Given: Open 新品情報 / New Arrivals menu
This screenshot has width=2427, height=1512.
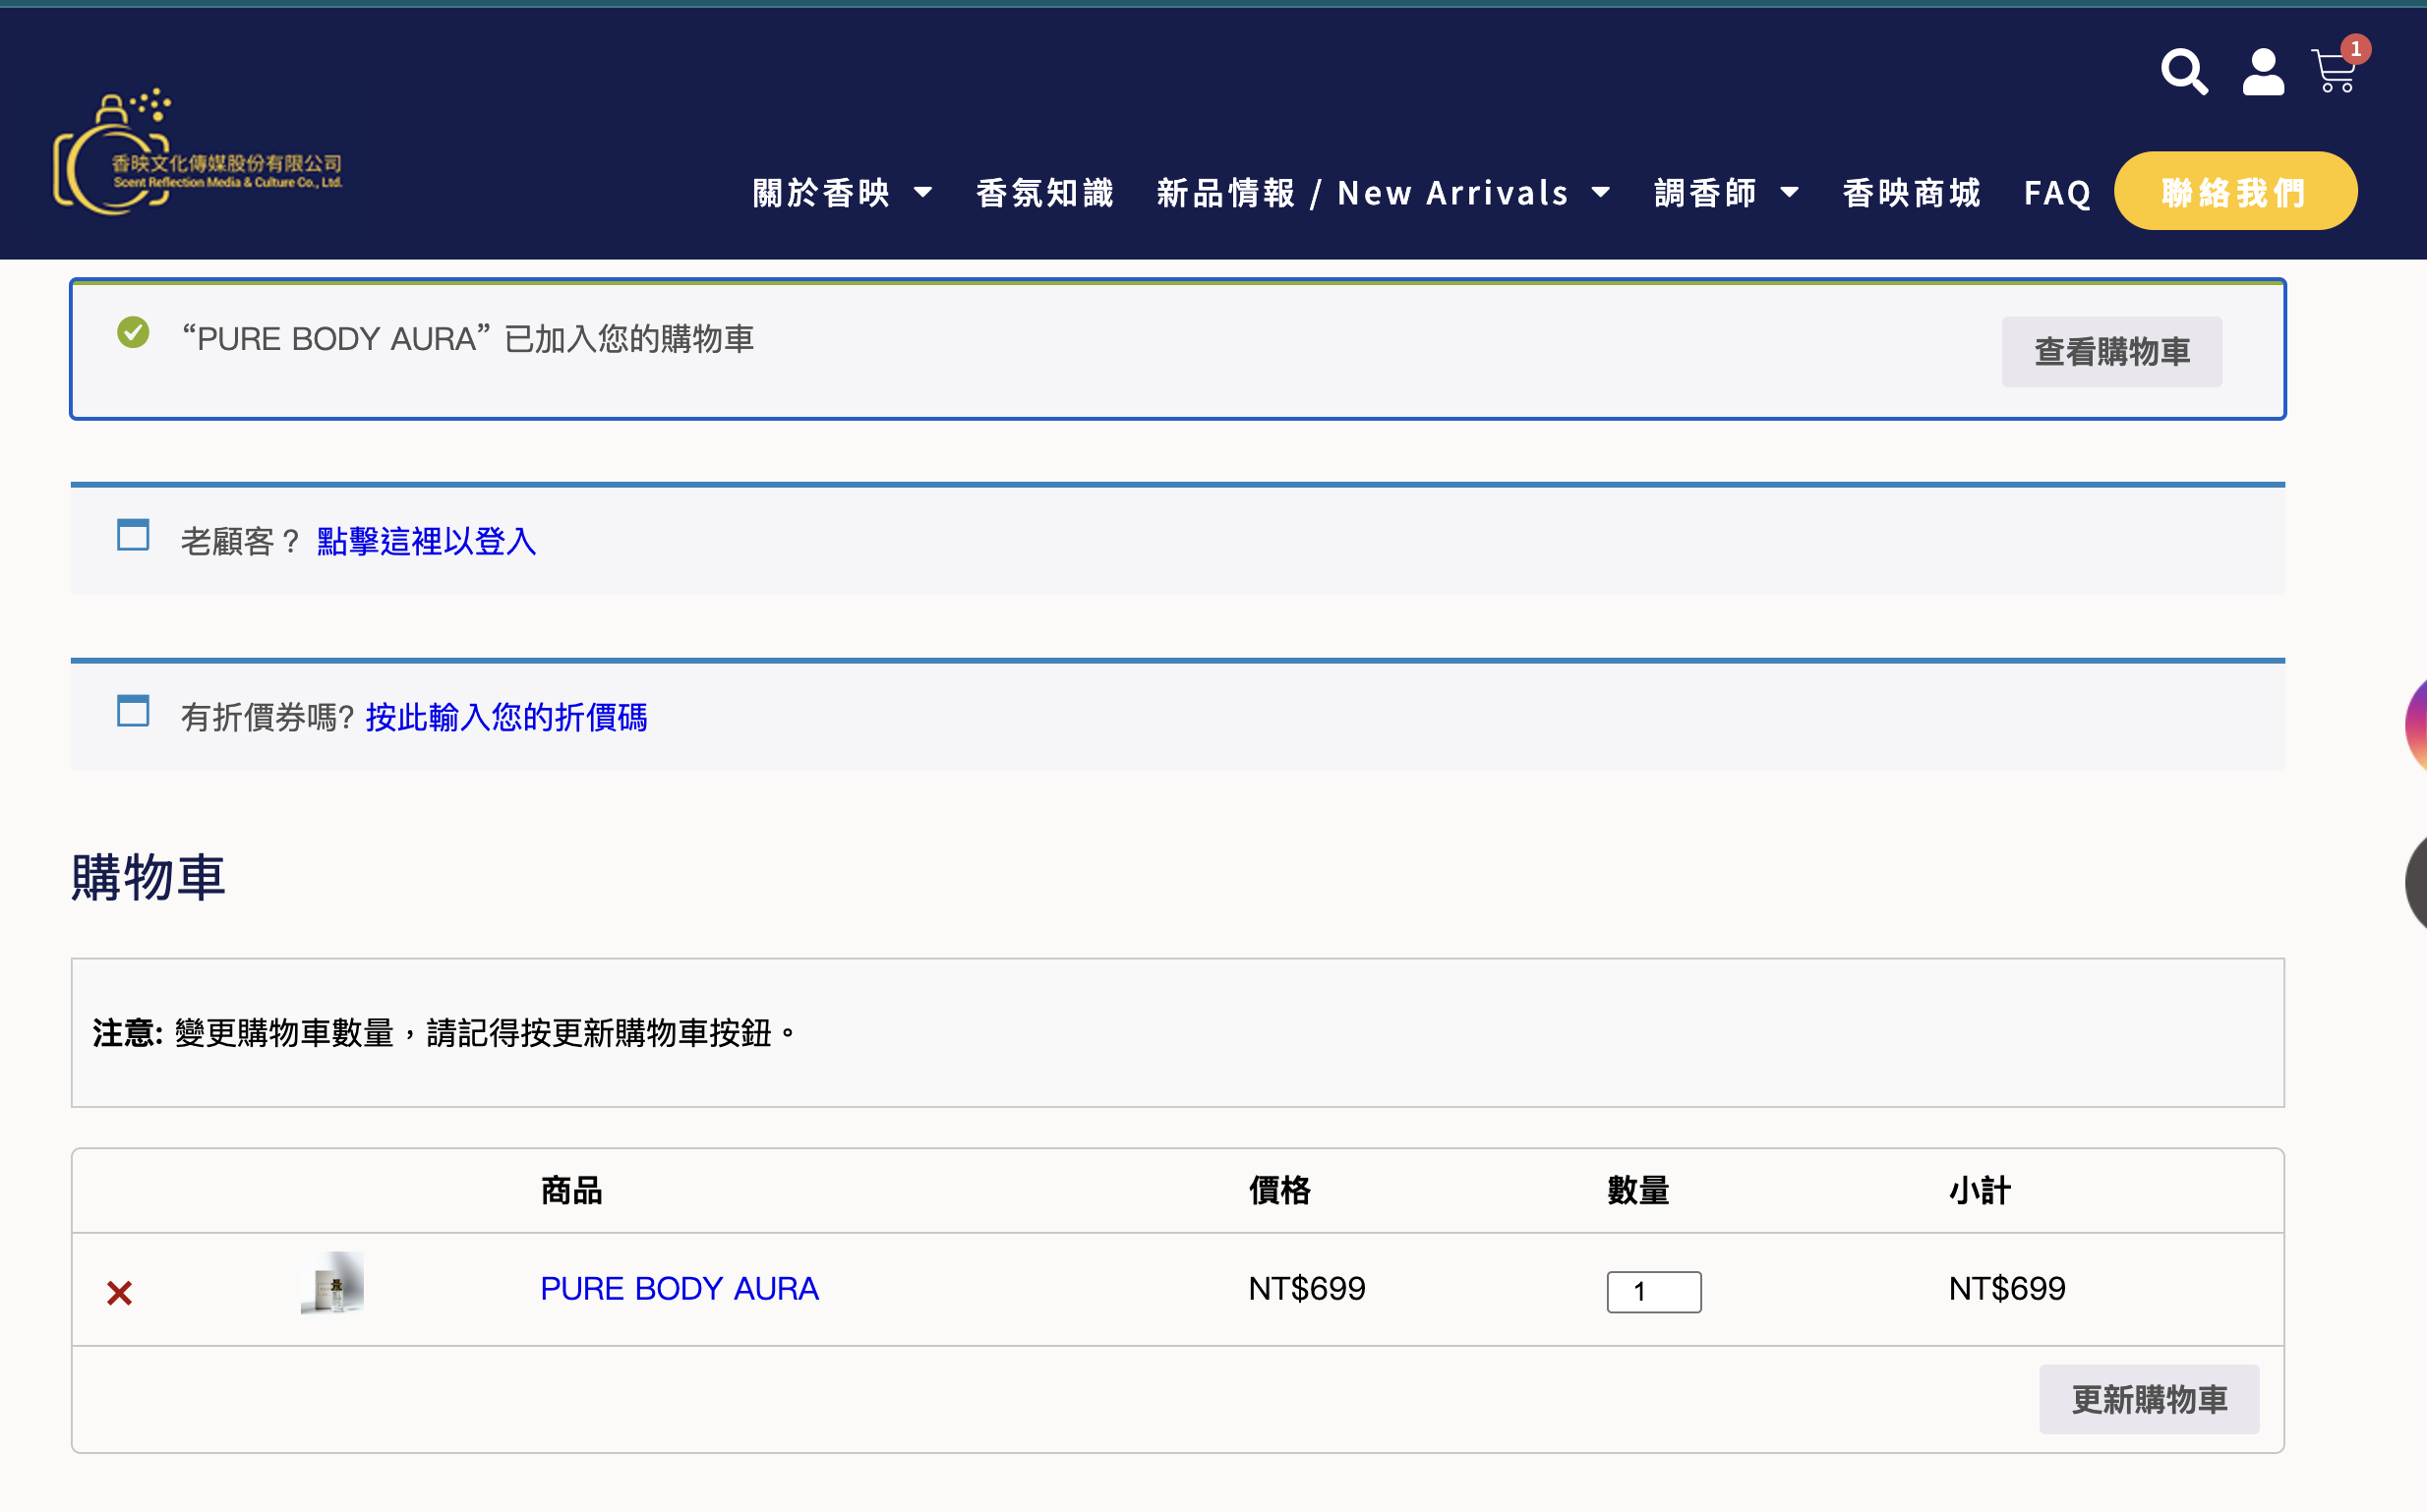Looking at the screenshot, I should (1362, 192).
